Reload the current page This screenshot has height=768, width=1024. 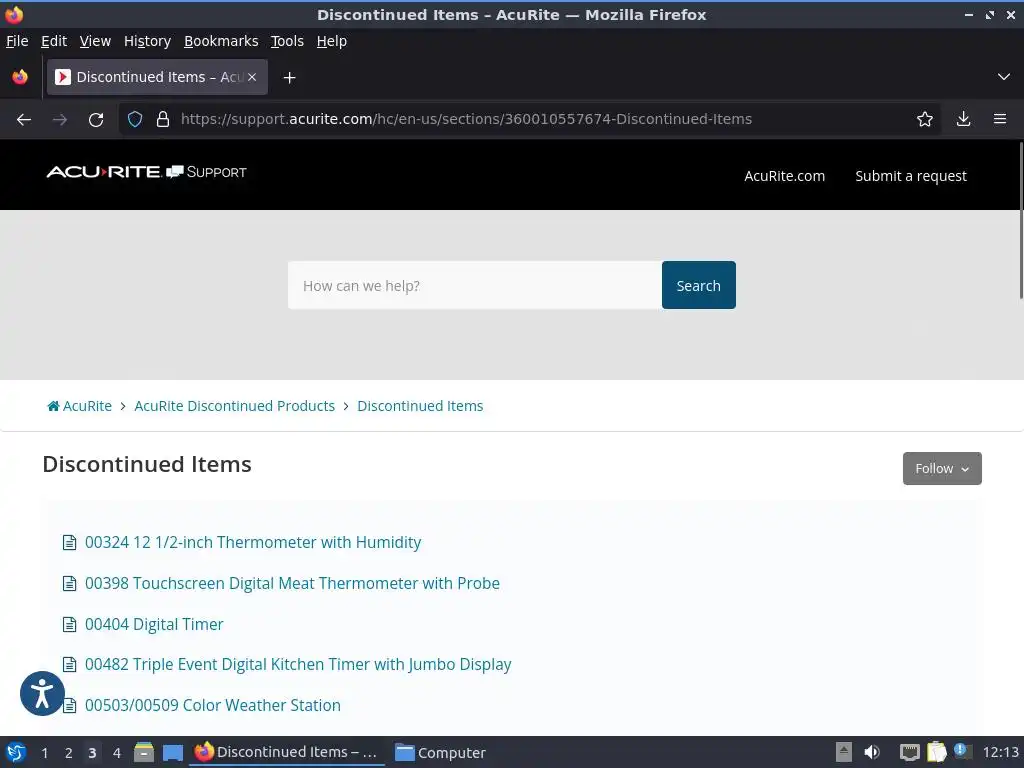(96, 120)
